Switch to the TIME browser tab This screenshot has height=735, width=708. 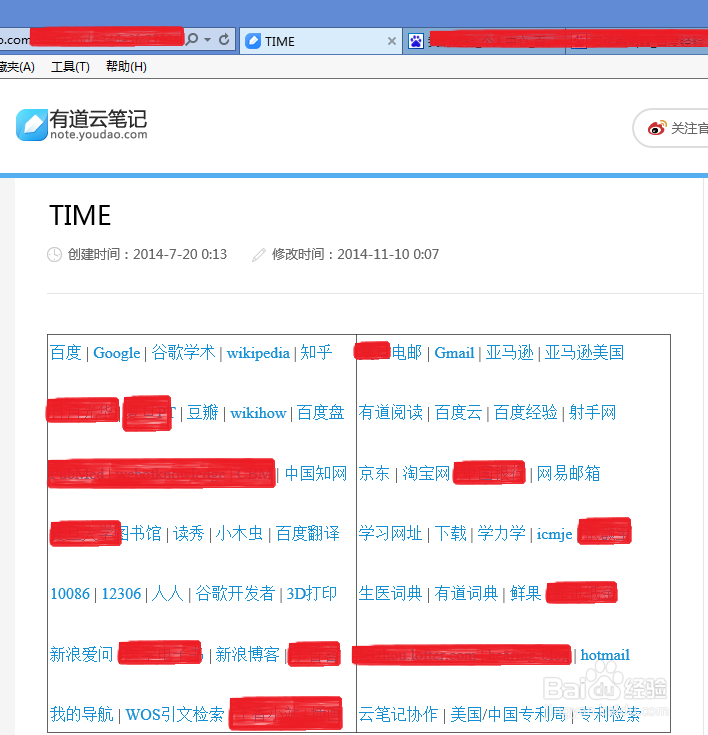(x=321, y=41)
